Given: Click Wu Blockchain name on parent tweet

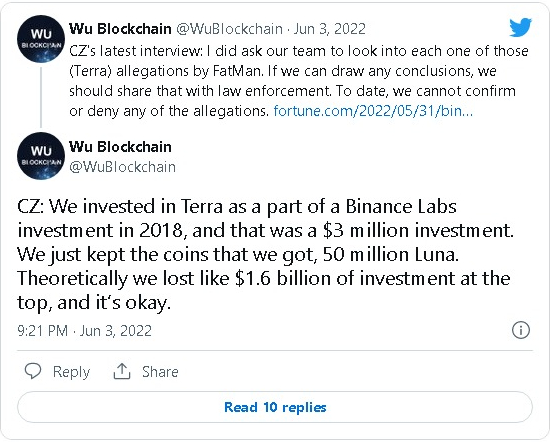Looking at the screenshot, I should [120, 29].
